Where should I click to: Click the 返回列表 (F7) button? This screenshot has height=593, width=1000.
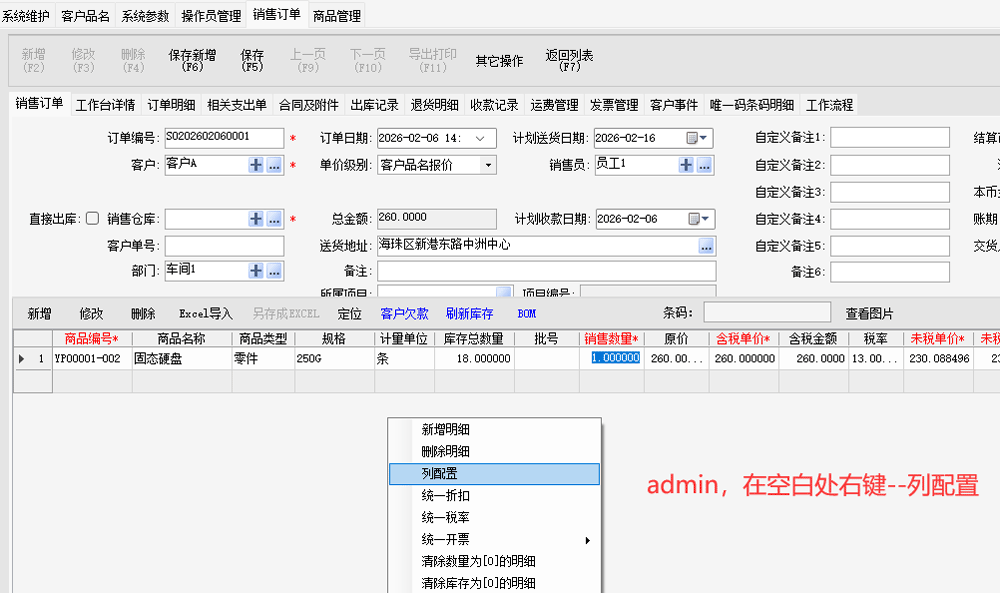click(x=569, y=60)
